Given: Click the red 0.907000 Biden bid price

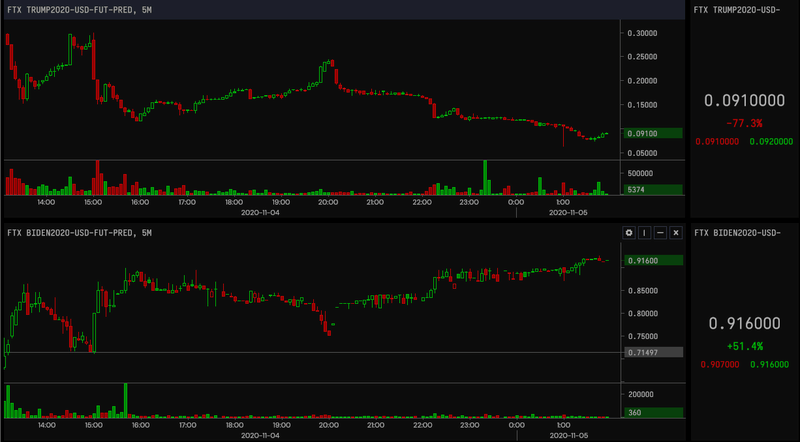Looking at the screenshot, I should coord(719,364).
